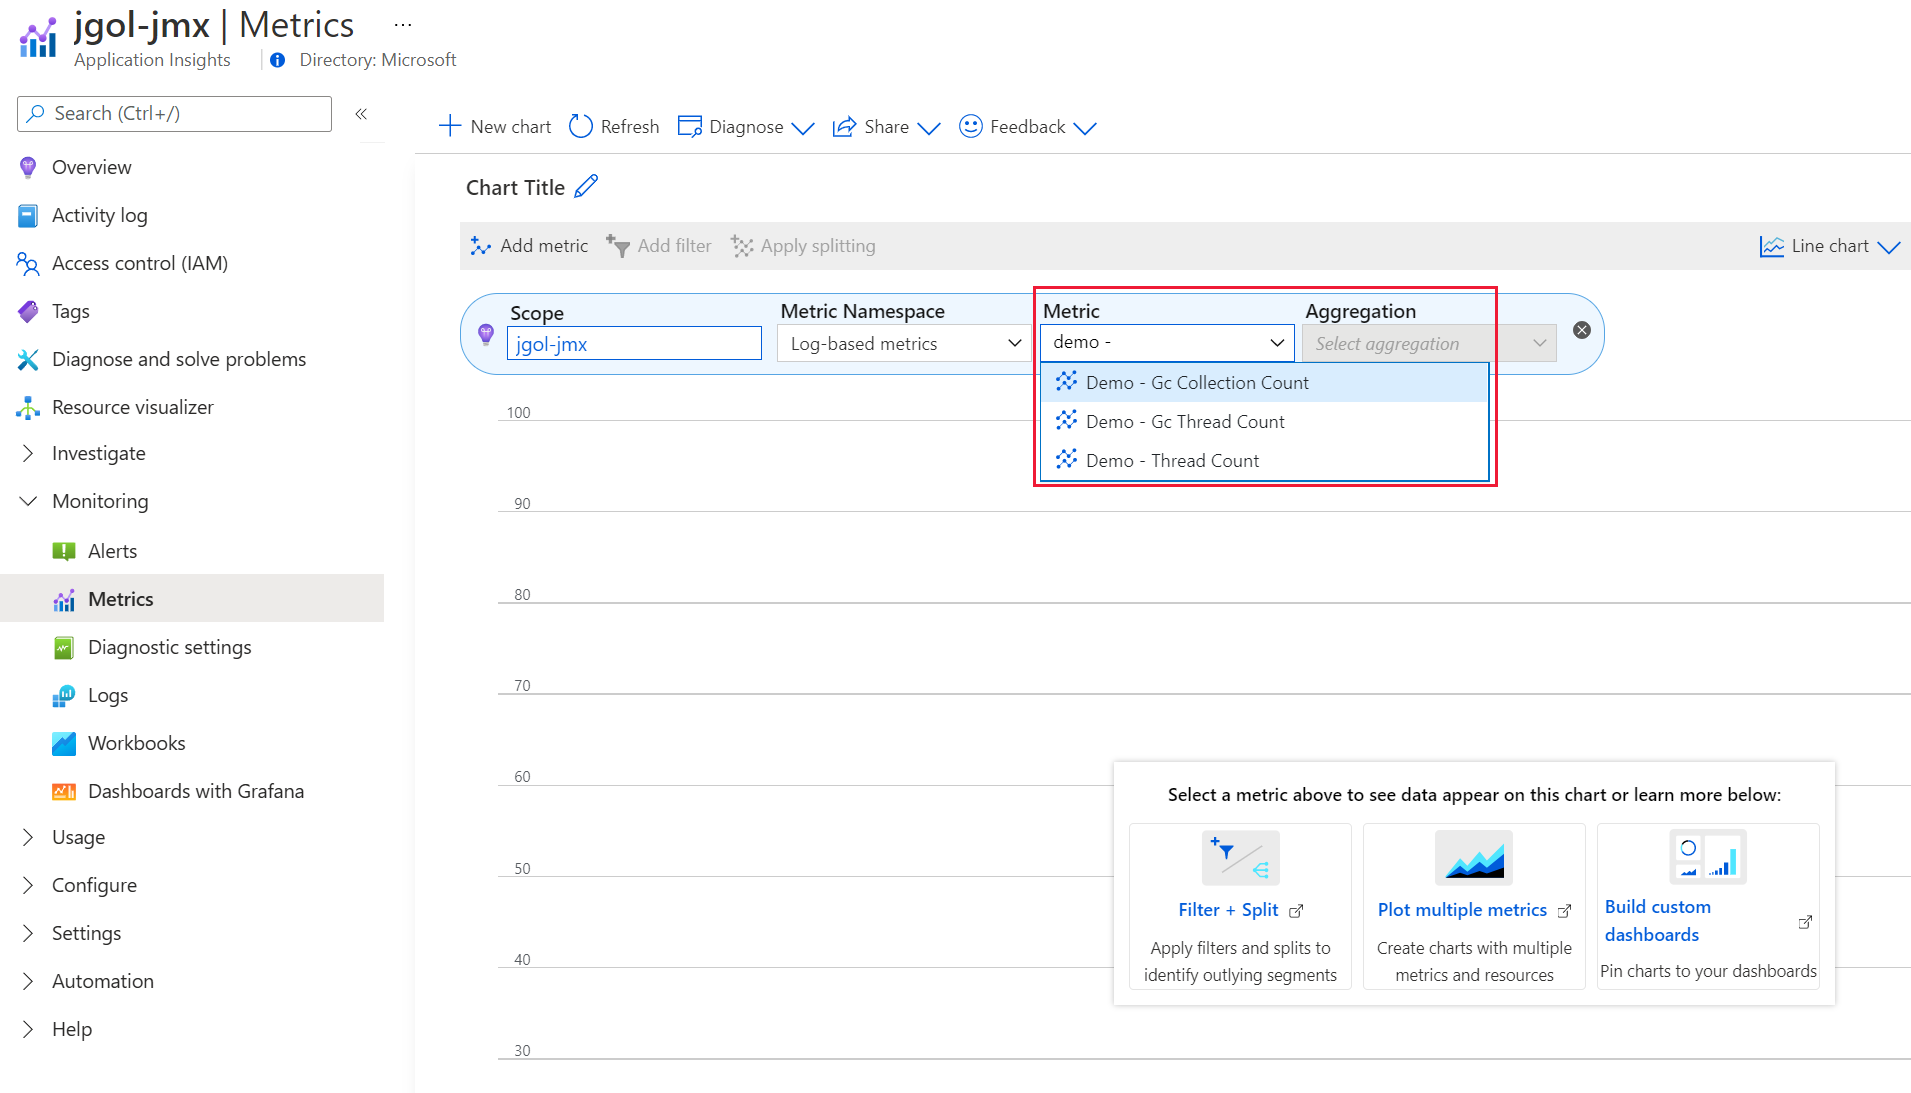Image resolution: width=1911 pixels, height=1093 pixels.
Task: Remove the metric with the X icon
Action: pyautogui.click(x=1581, y=330)
